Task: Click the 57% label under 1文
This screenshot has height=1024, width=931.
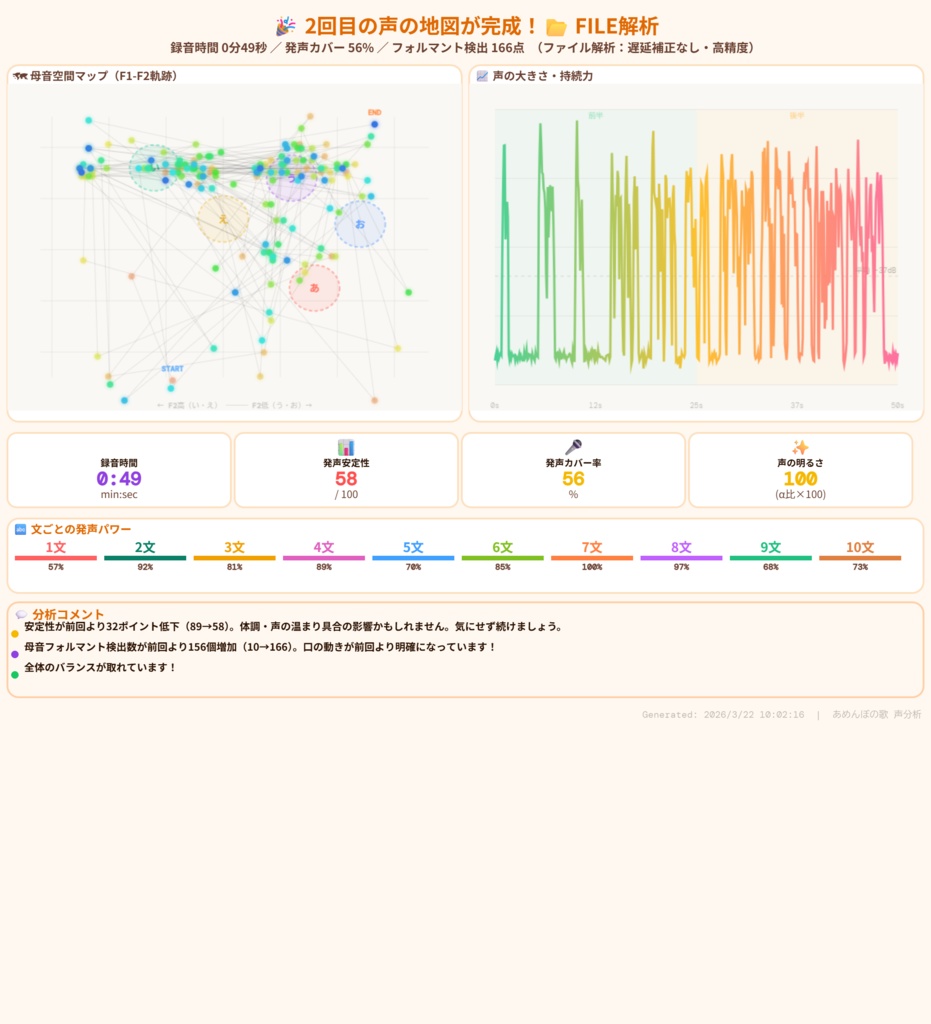Action: tap(55, 567)
